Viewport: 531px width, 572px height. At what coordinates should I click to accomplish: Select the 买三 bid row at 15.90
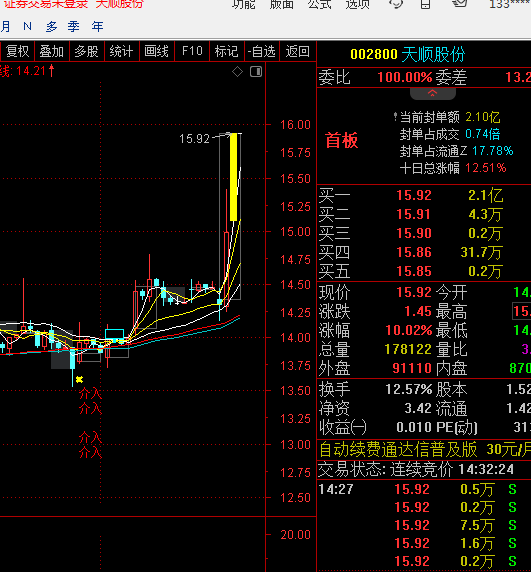click(x=424, y=233)
